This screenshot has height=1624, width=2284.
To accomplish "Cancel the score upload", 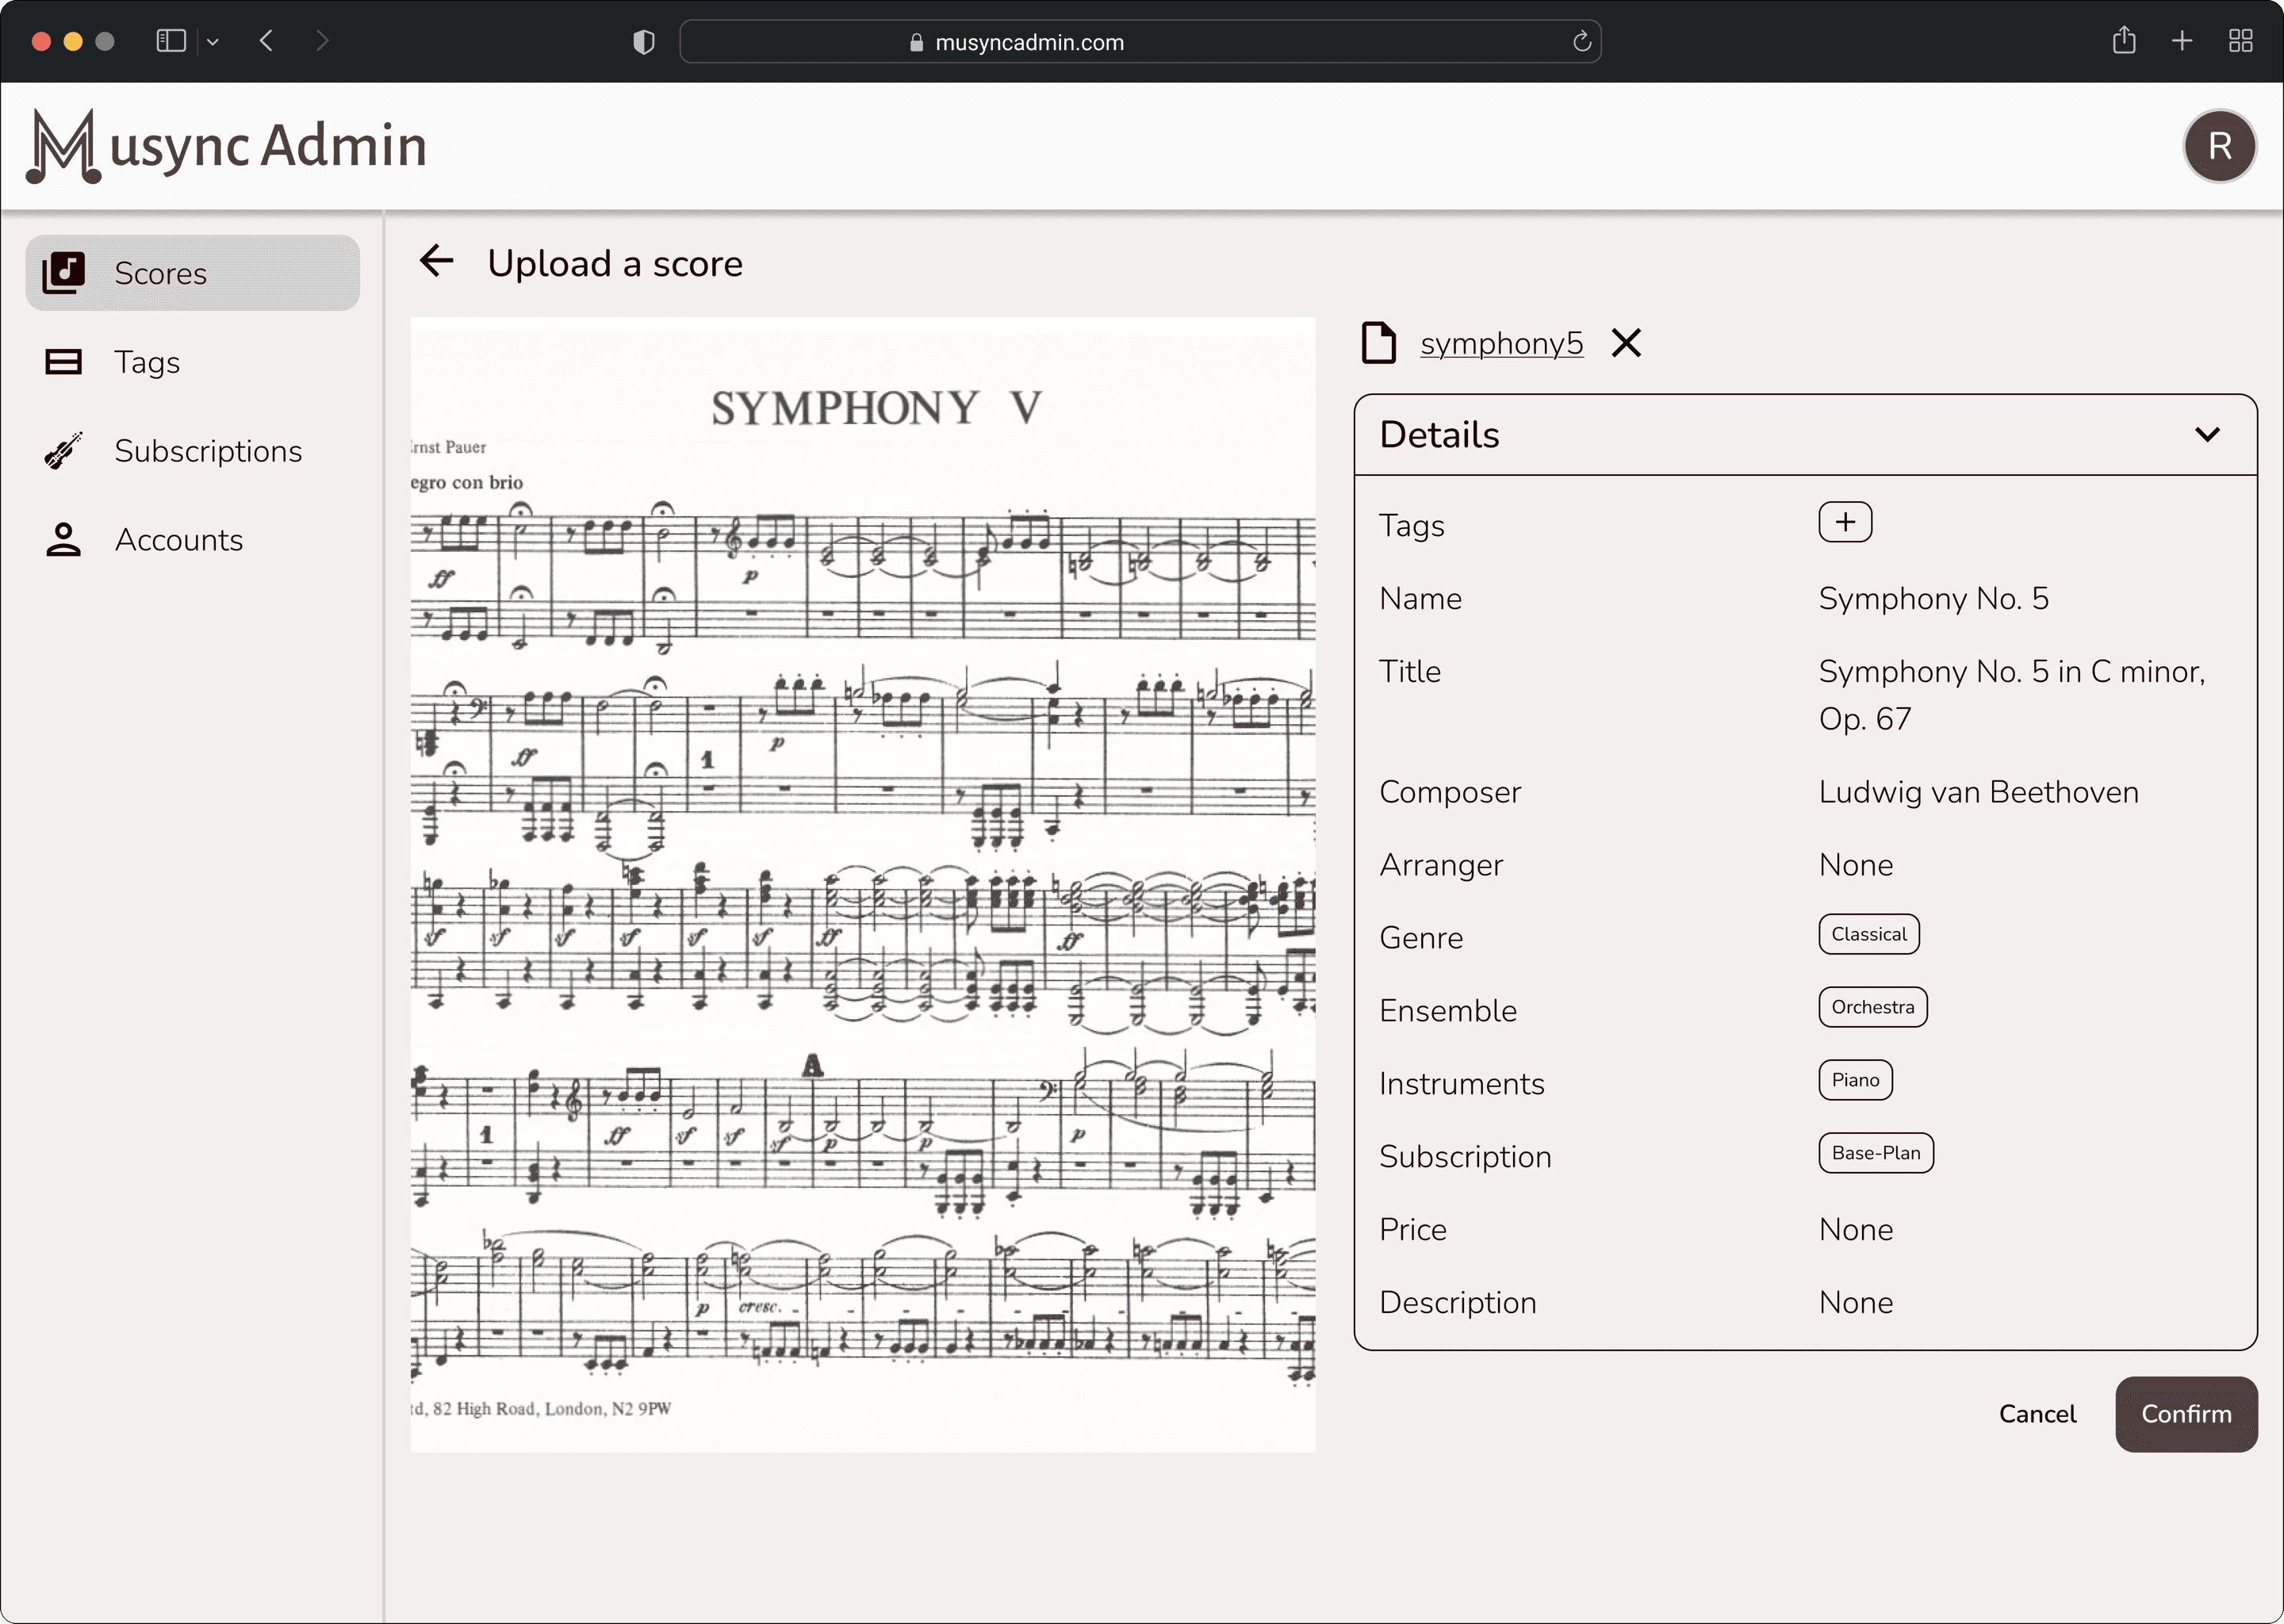I will (x=2037, y=1414).
